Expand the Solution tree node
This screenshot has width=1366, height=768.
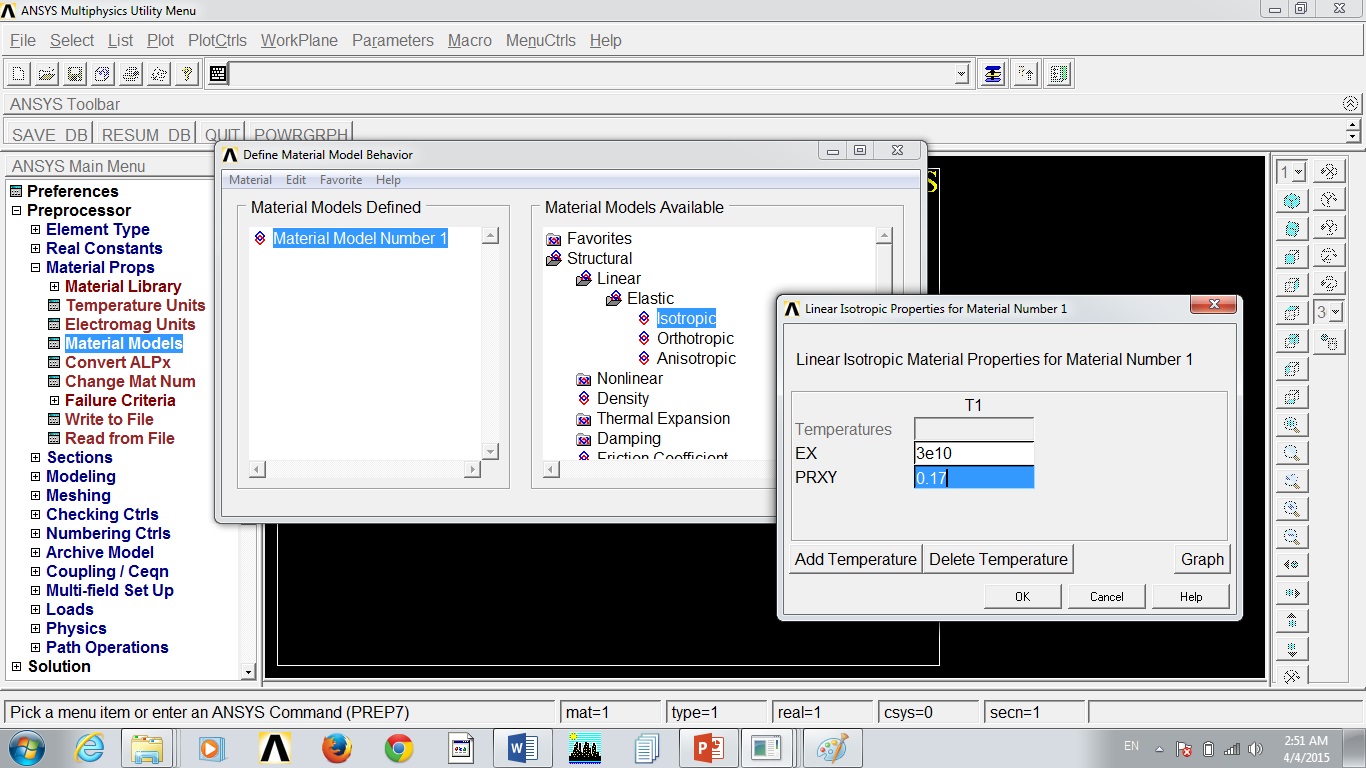point(16,666)
